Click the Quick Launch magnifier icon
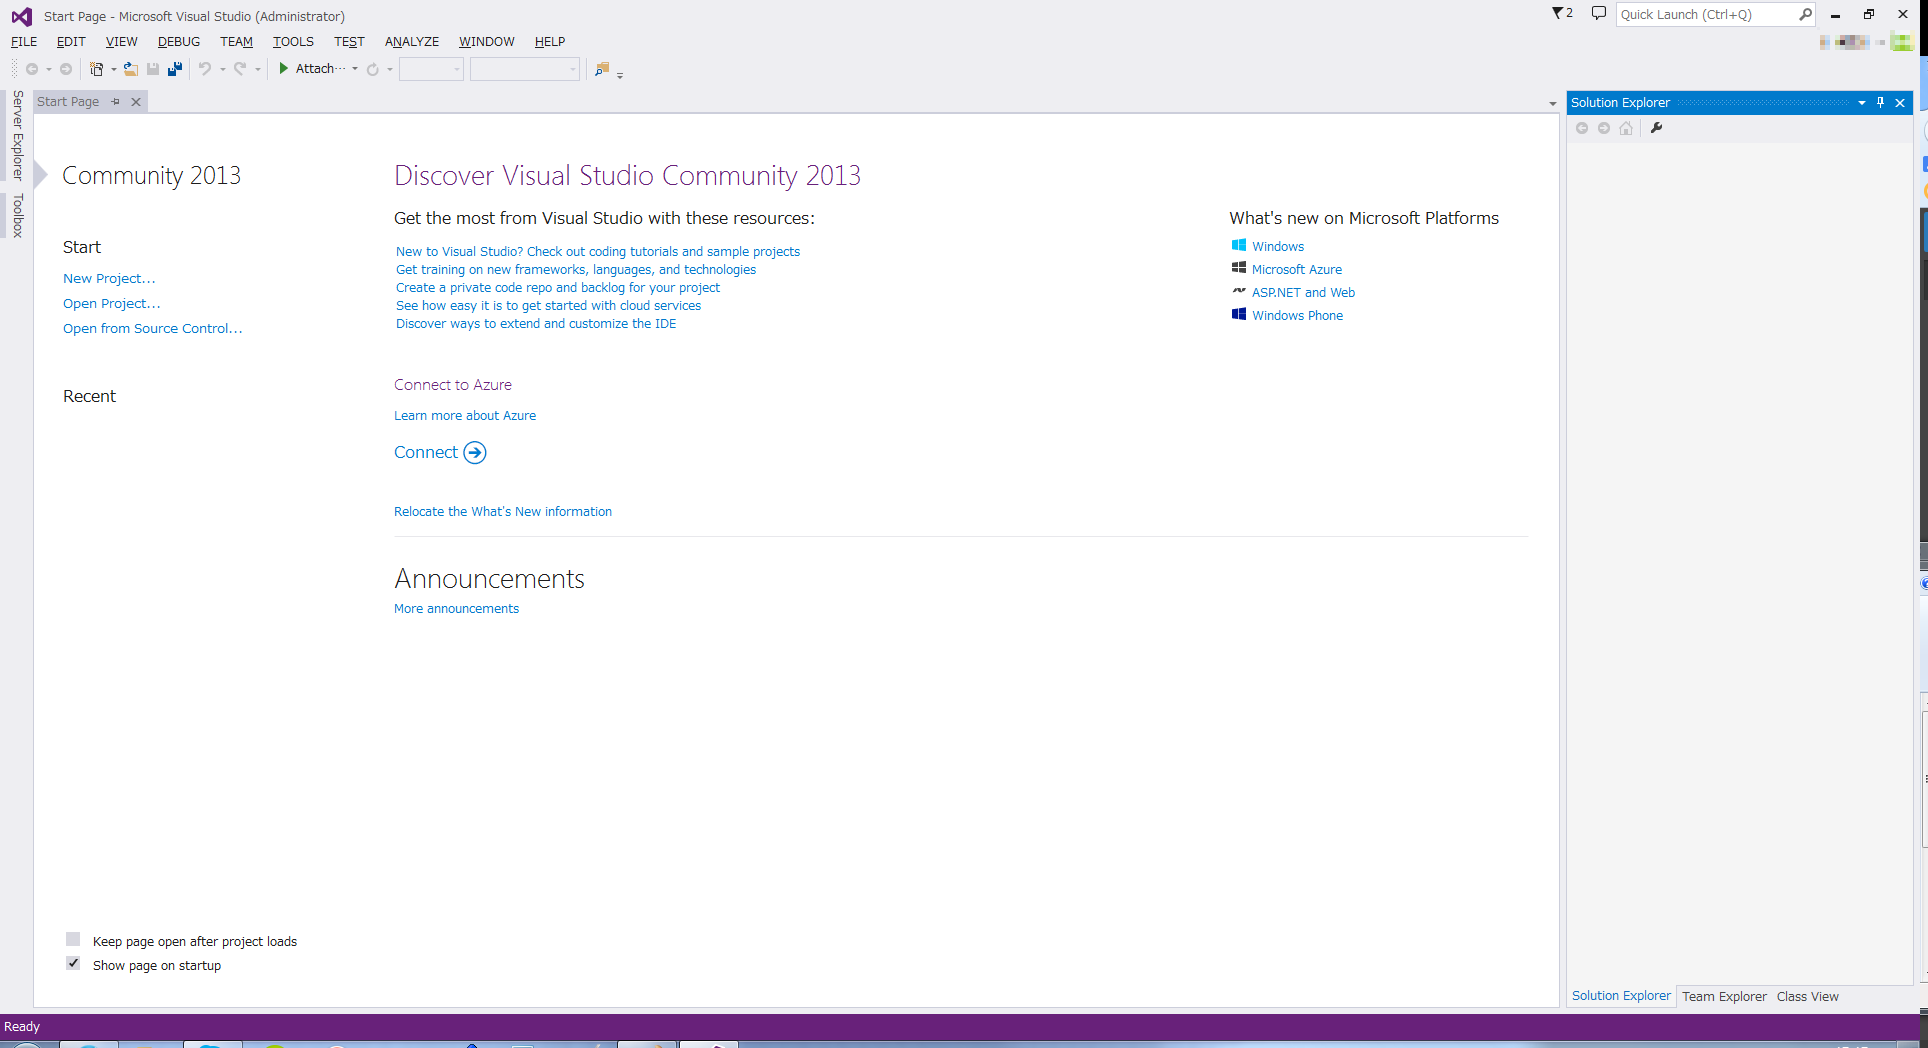The image size is (1928, 1048). click(1805, 14)
